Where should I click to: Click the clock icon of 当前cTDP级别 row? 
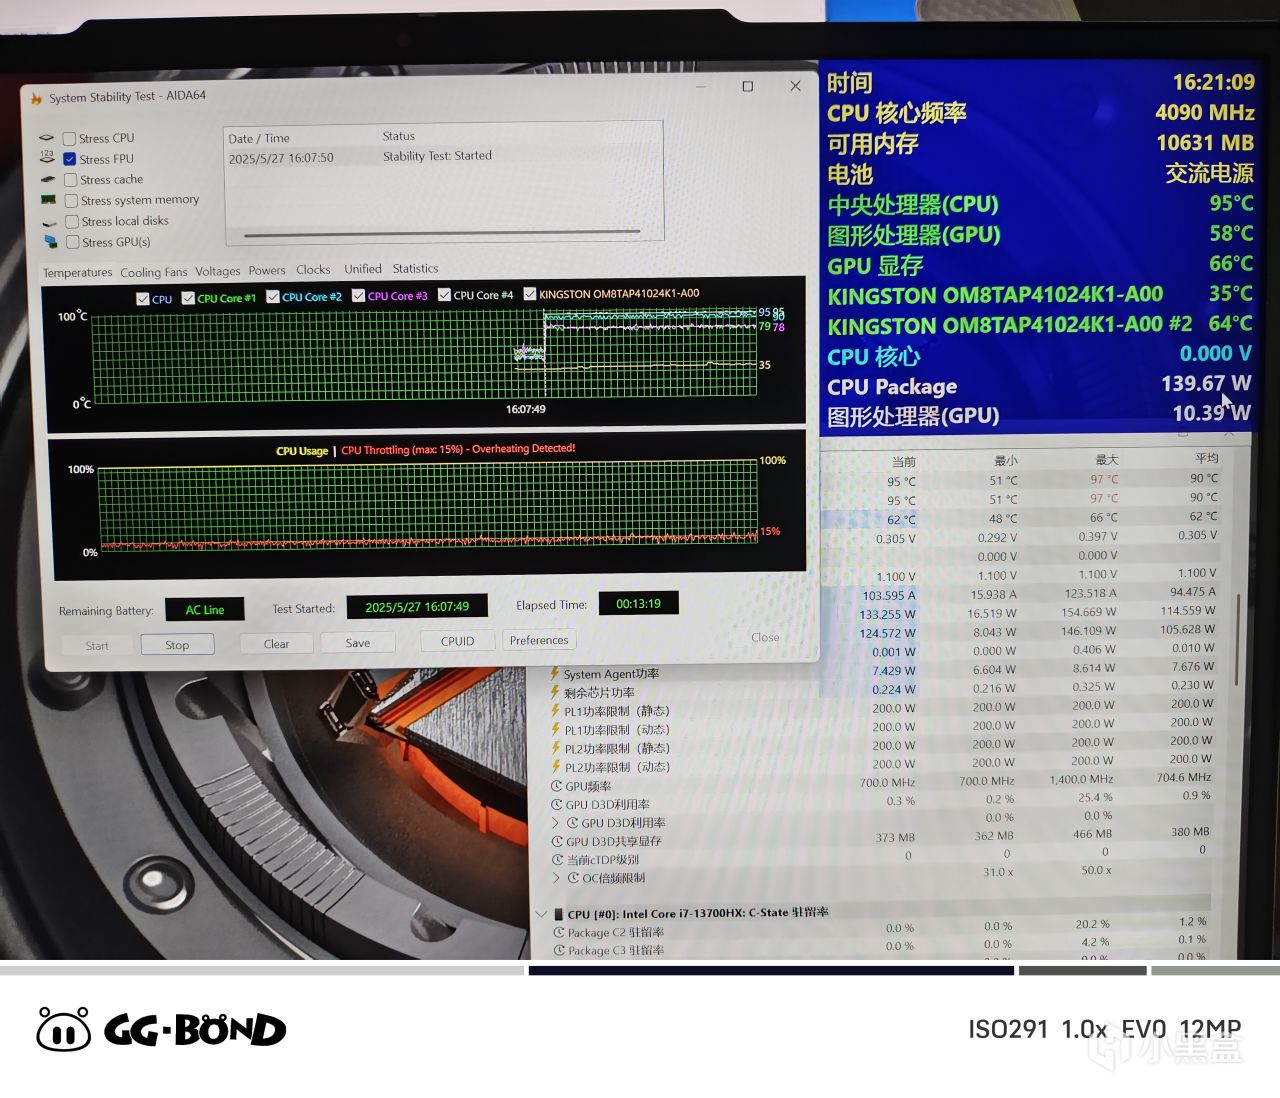558,860
